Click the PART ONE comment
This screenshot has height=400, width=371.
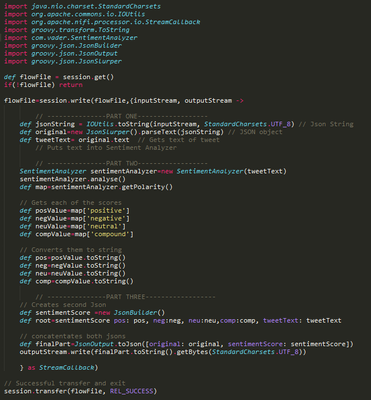point(121,116)
